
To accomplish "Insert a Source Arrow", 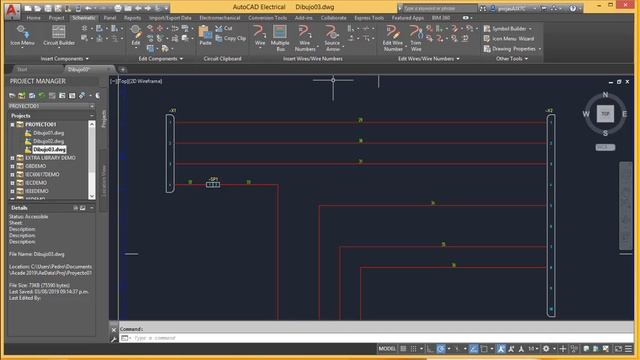I will (332, 38).
